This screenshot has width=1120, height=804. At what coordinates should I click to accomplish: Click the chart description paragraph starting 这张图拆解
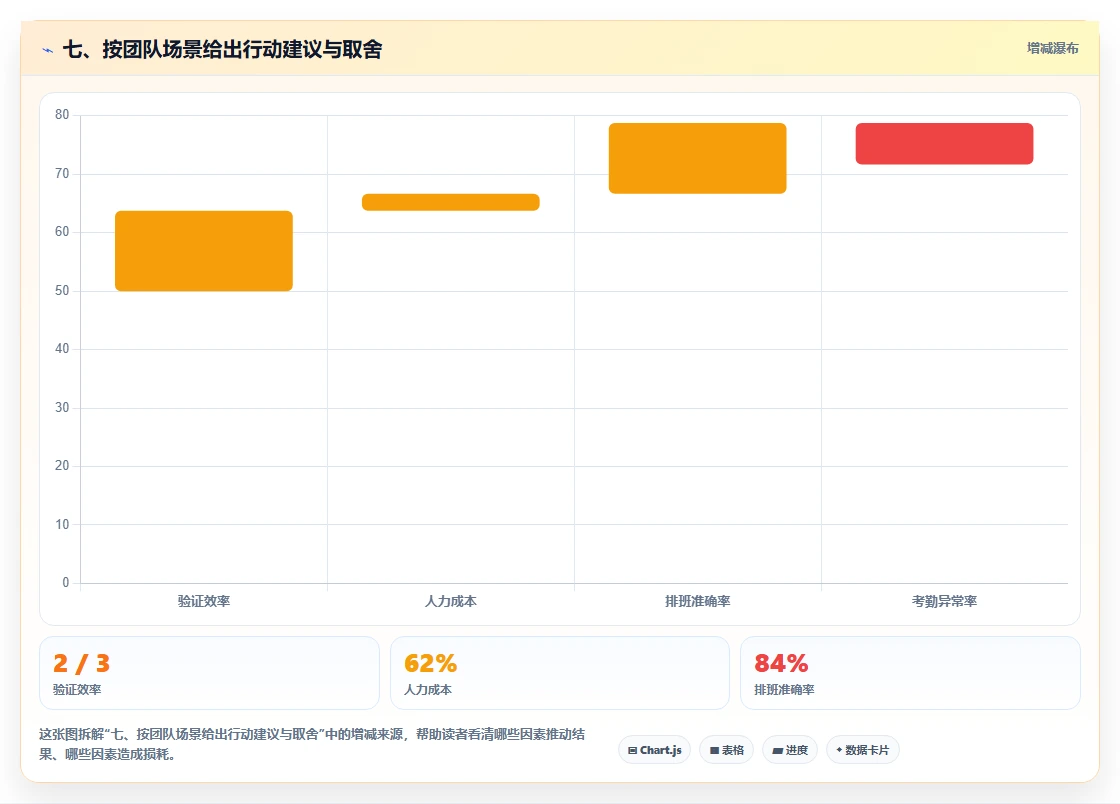312,744
